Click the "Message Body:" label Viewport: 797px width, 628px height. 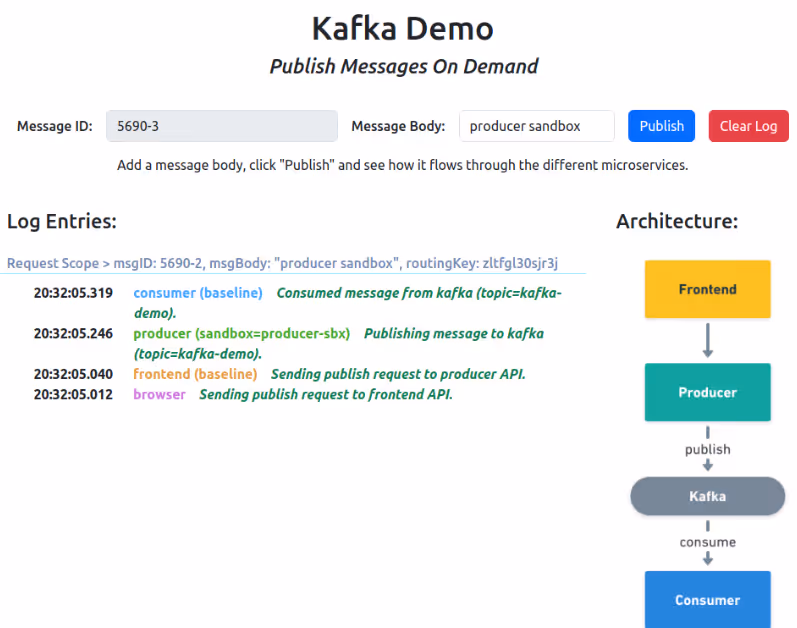click(398, 126)
